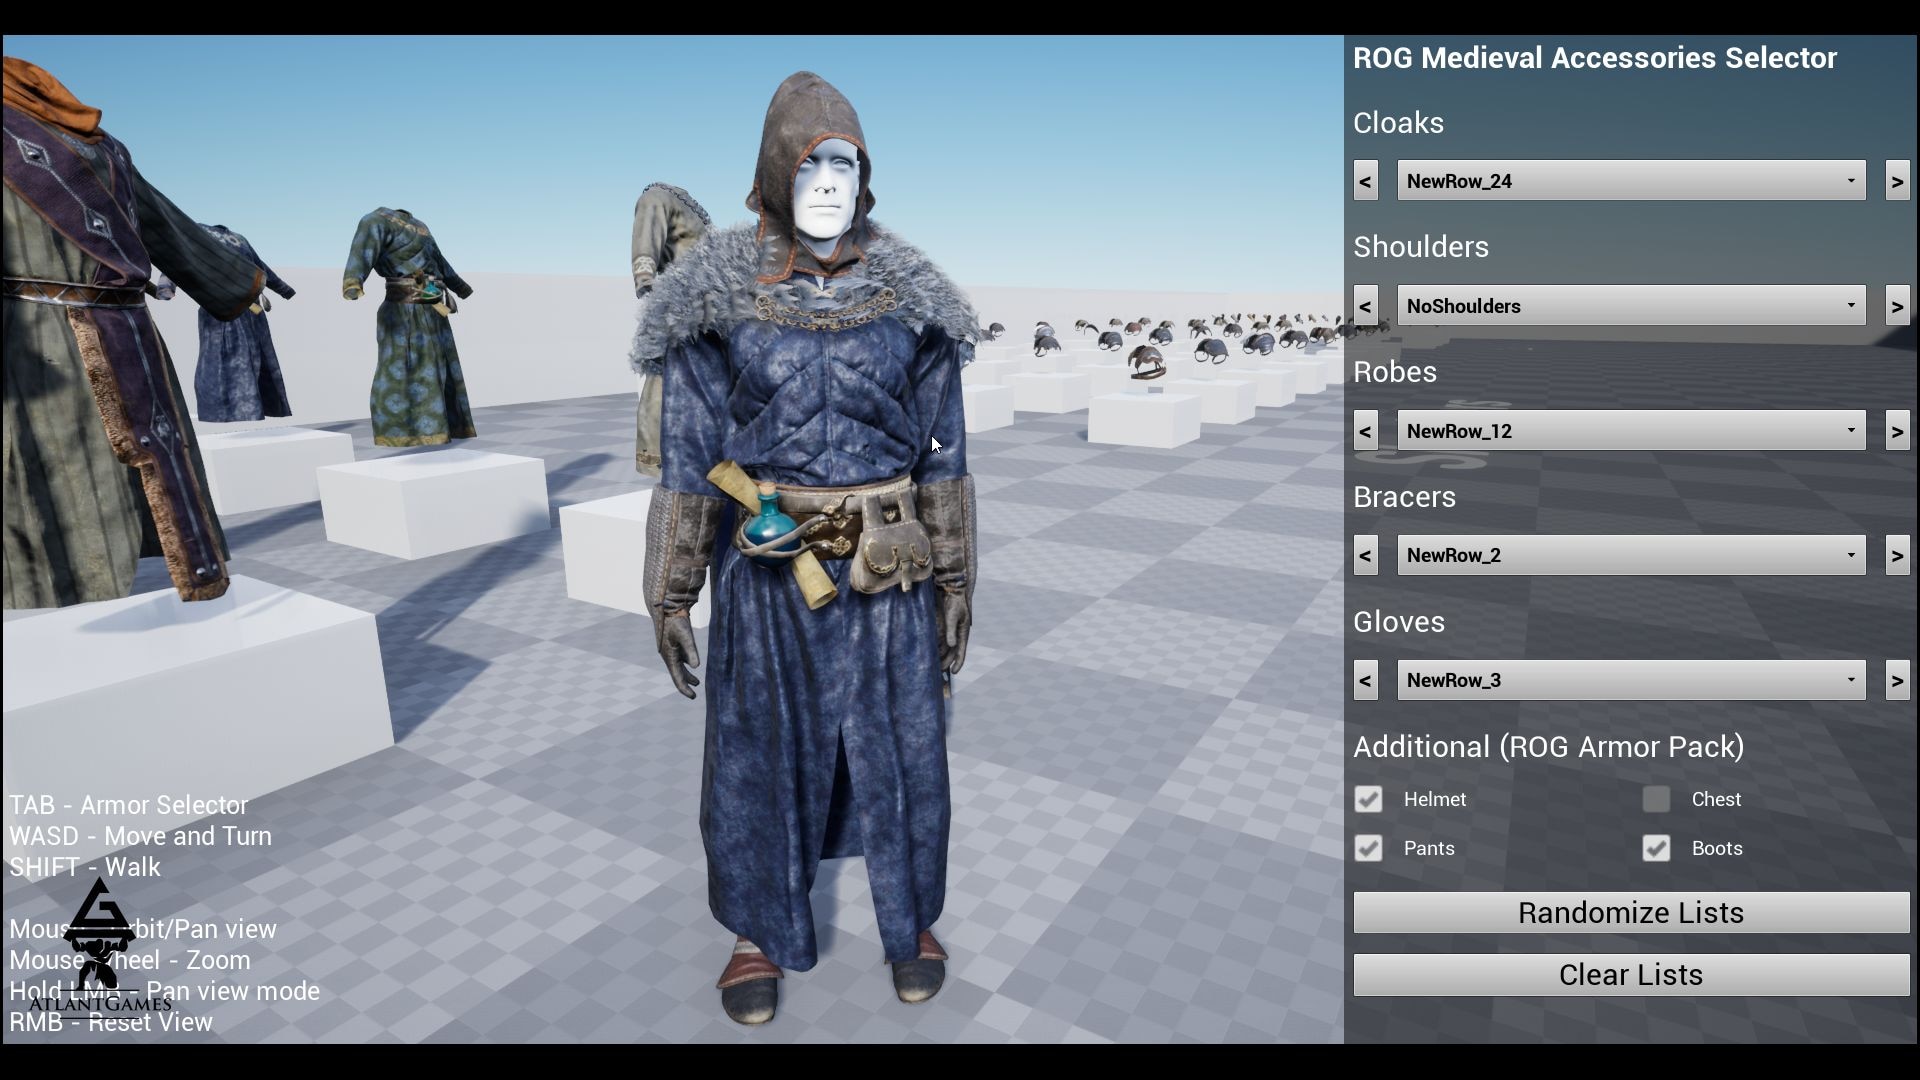Click the Gloves section label
This screenshot has width=1920, height=1080.
pyautogui.click(x=1399, y=622)
